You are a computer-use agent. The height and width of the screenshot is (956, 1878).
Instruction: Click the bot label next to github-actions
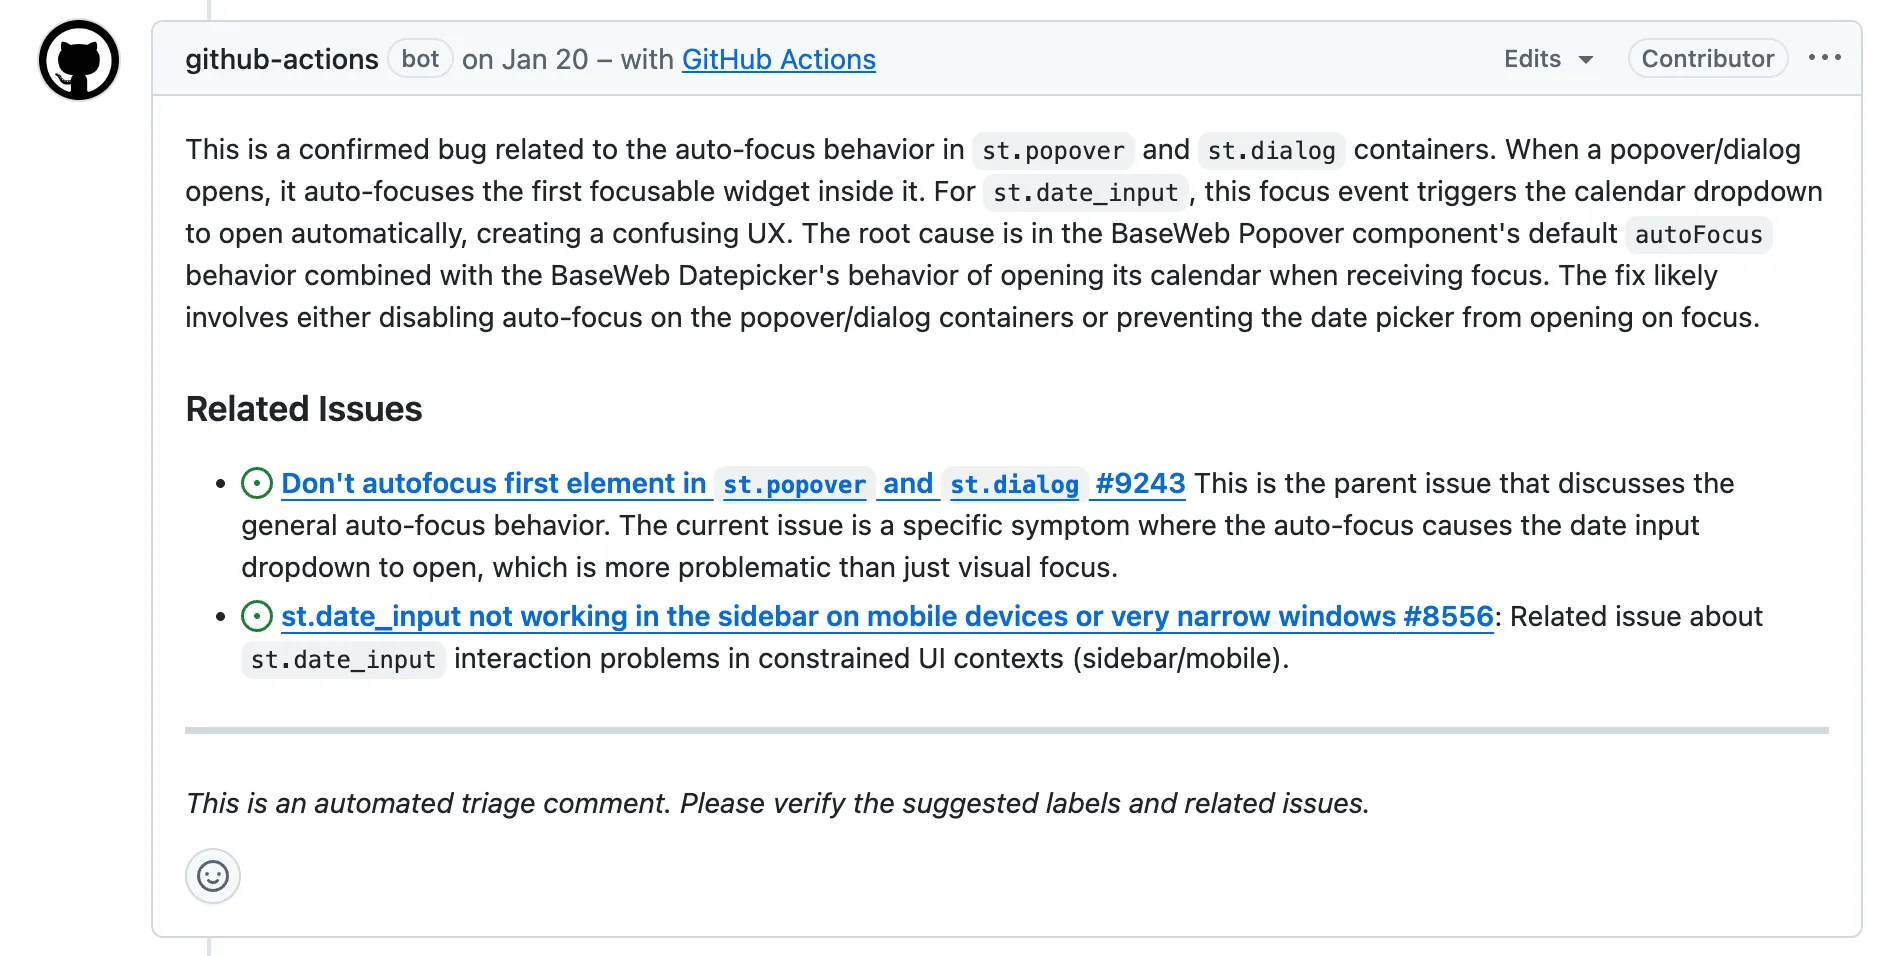click(419, 59)
